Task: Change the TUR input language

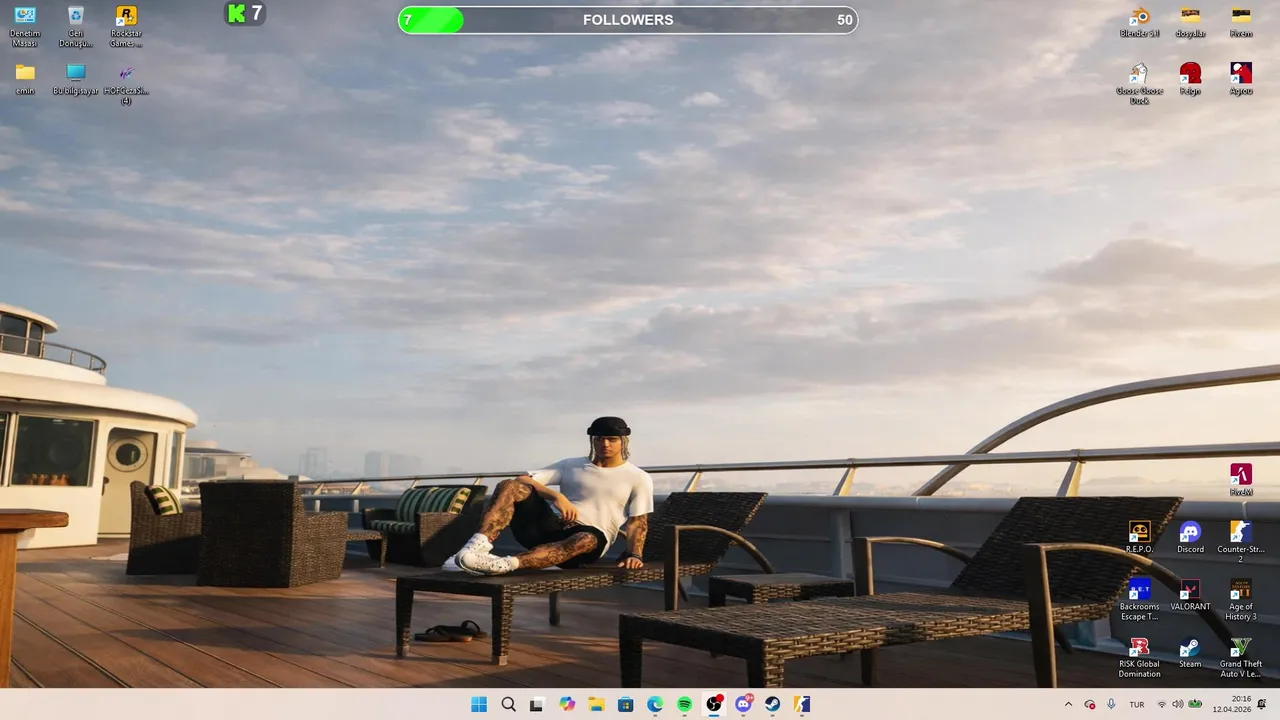Action: tap(1137, 704)
